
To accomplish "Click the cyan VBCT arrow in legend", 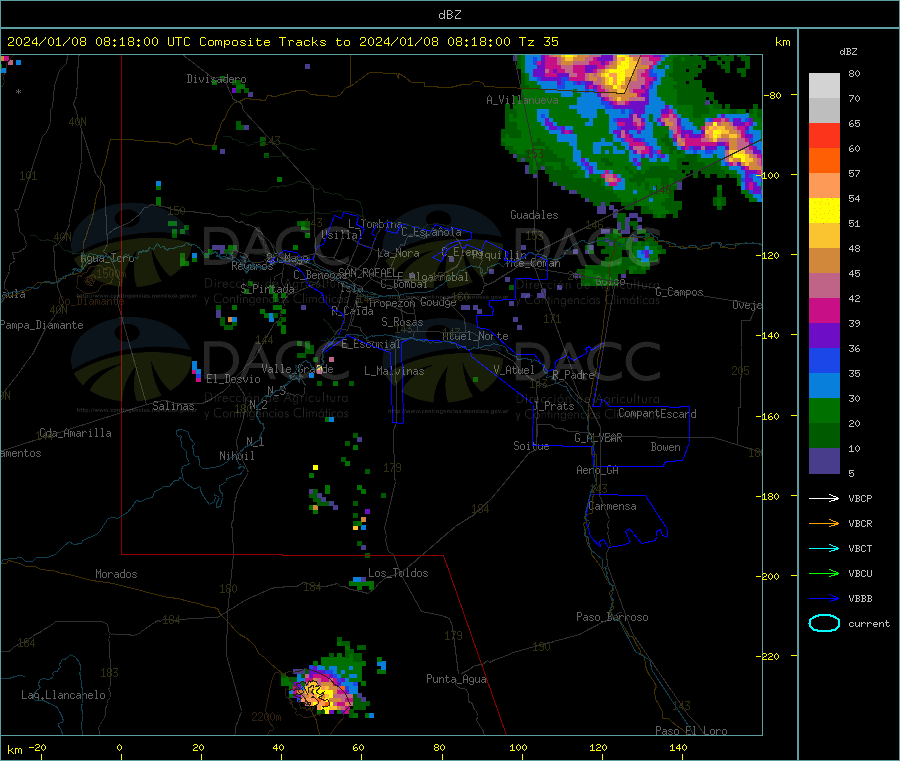I will [824, 548].
